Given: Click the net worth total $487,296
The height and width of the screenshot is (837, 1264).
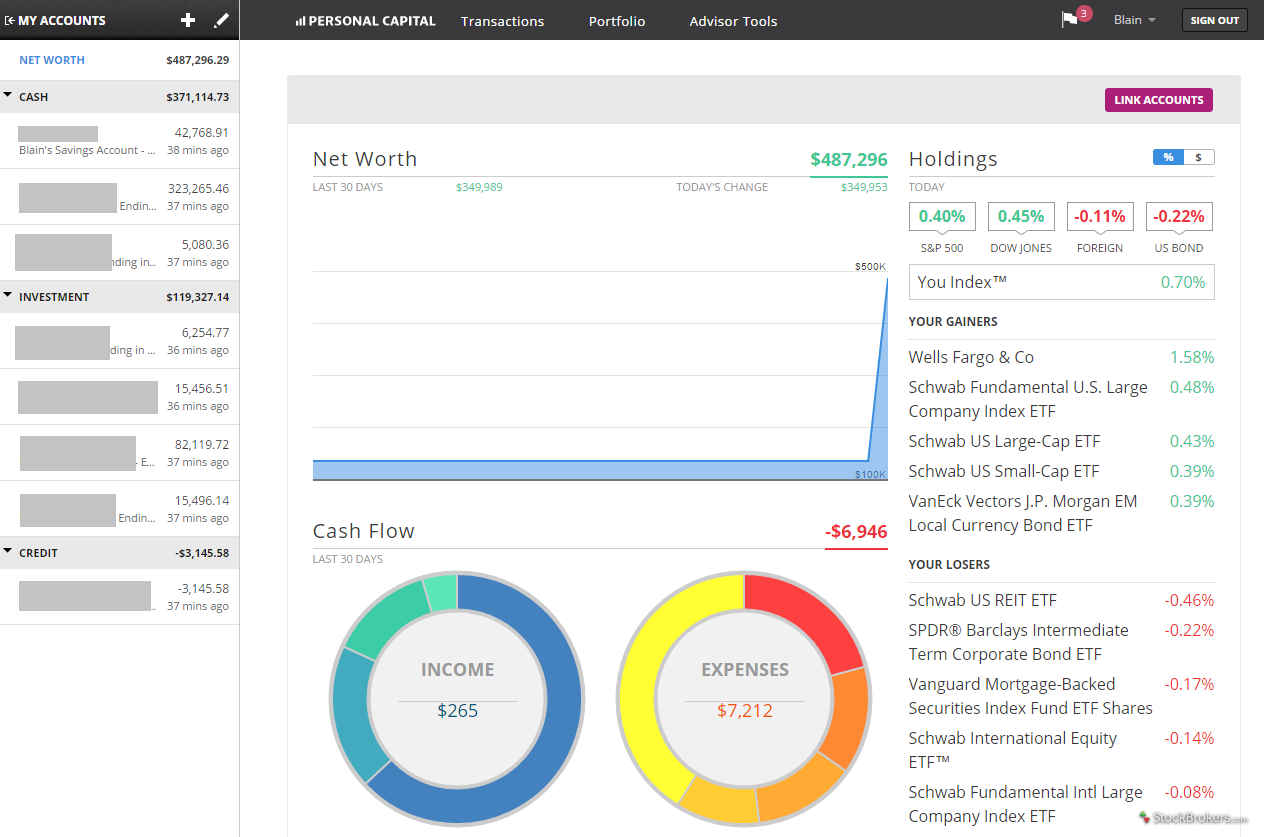Looking at the screenshot, I should click(x=849, y=159).
